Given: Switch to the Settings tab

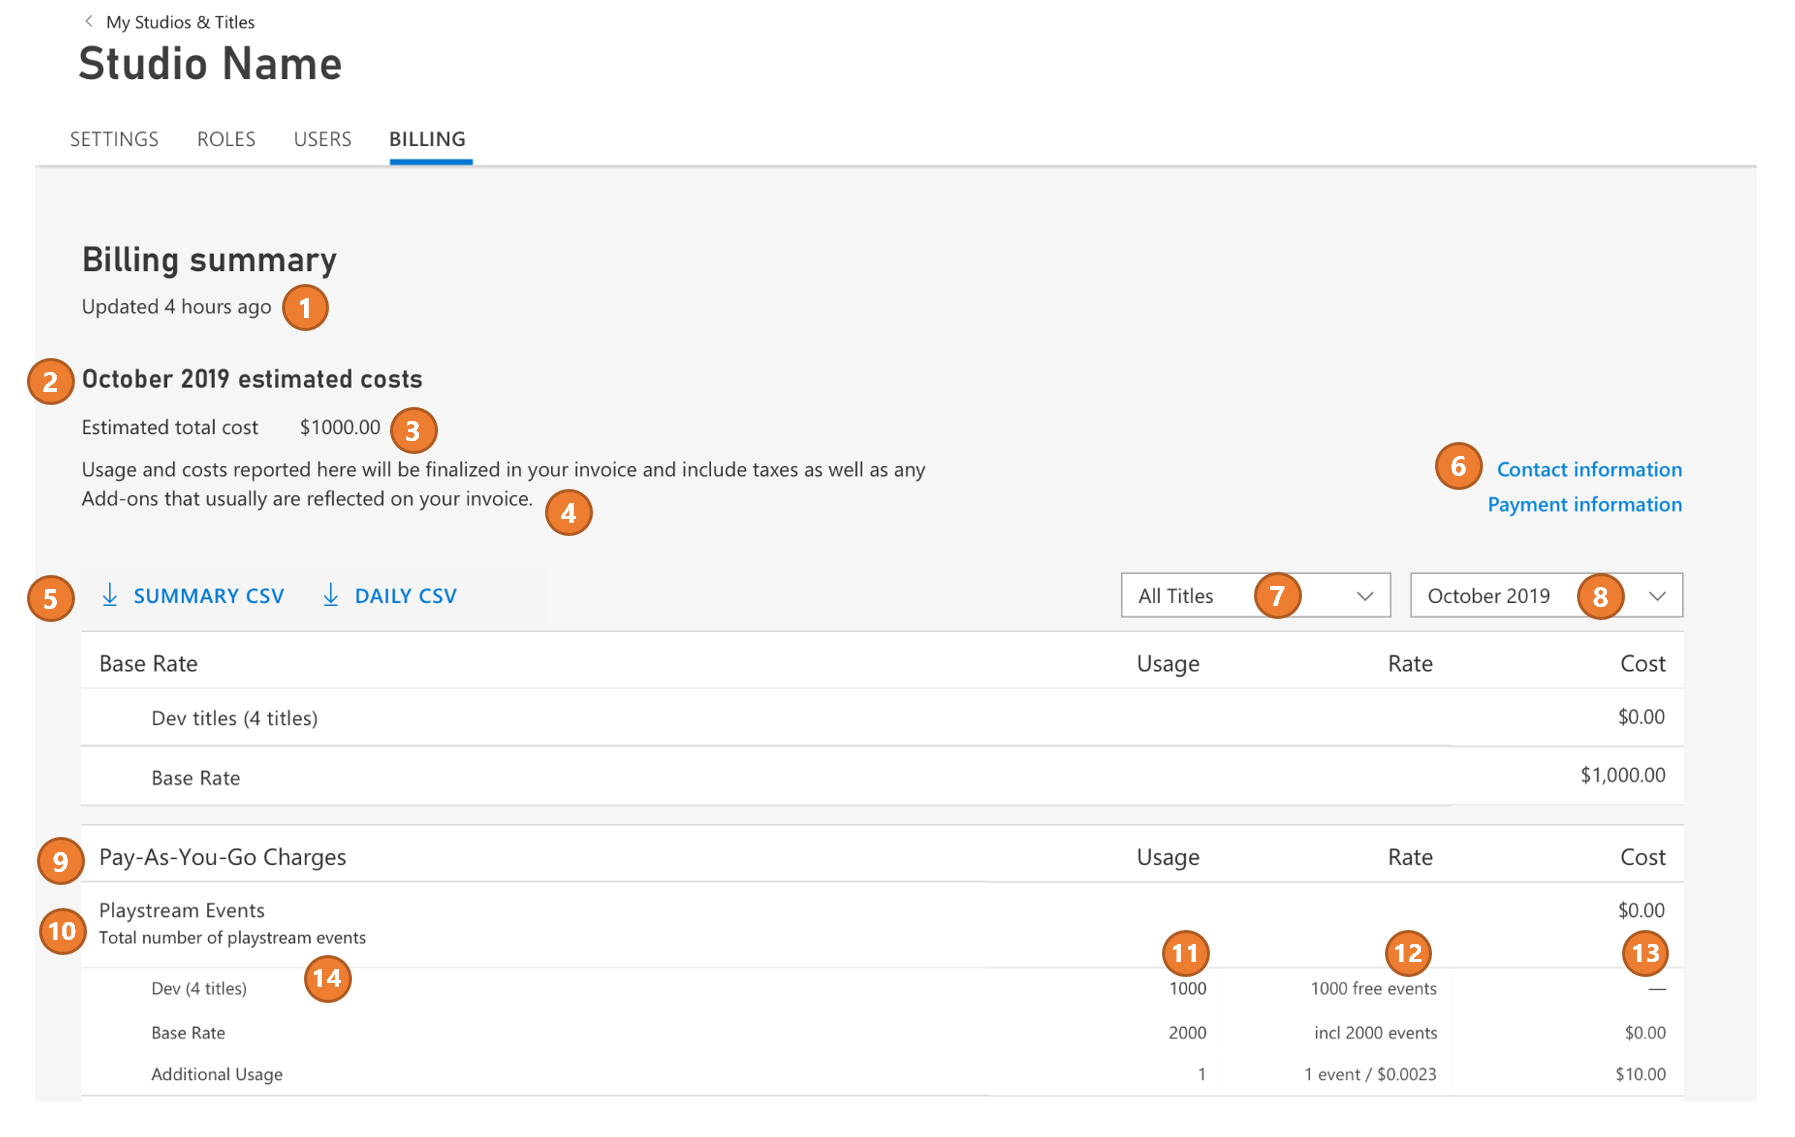Looking at the screenshot, I should coord(113,139).
